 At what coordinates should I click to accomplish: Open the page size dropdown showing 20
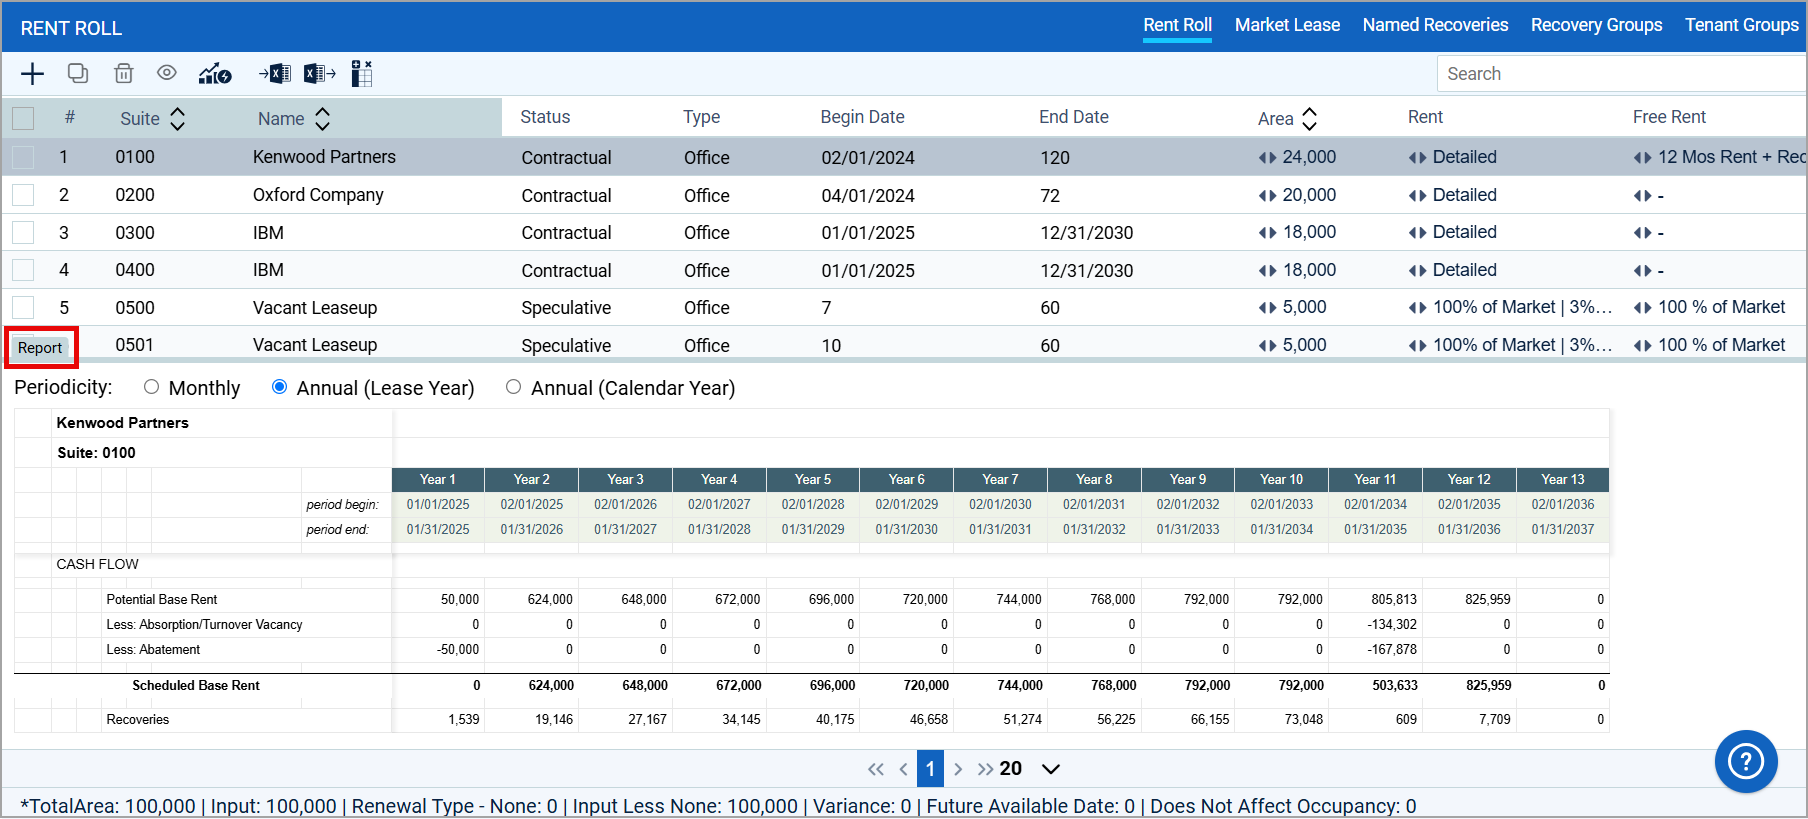[1051, 769]
